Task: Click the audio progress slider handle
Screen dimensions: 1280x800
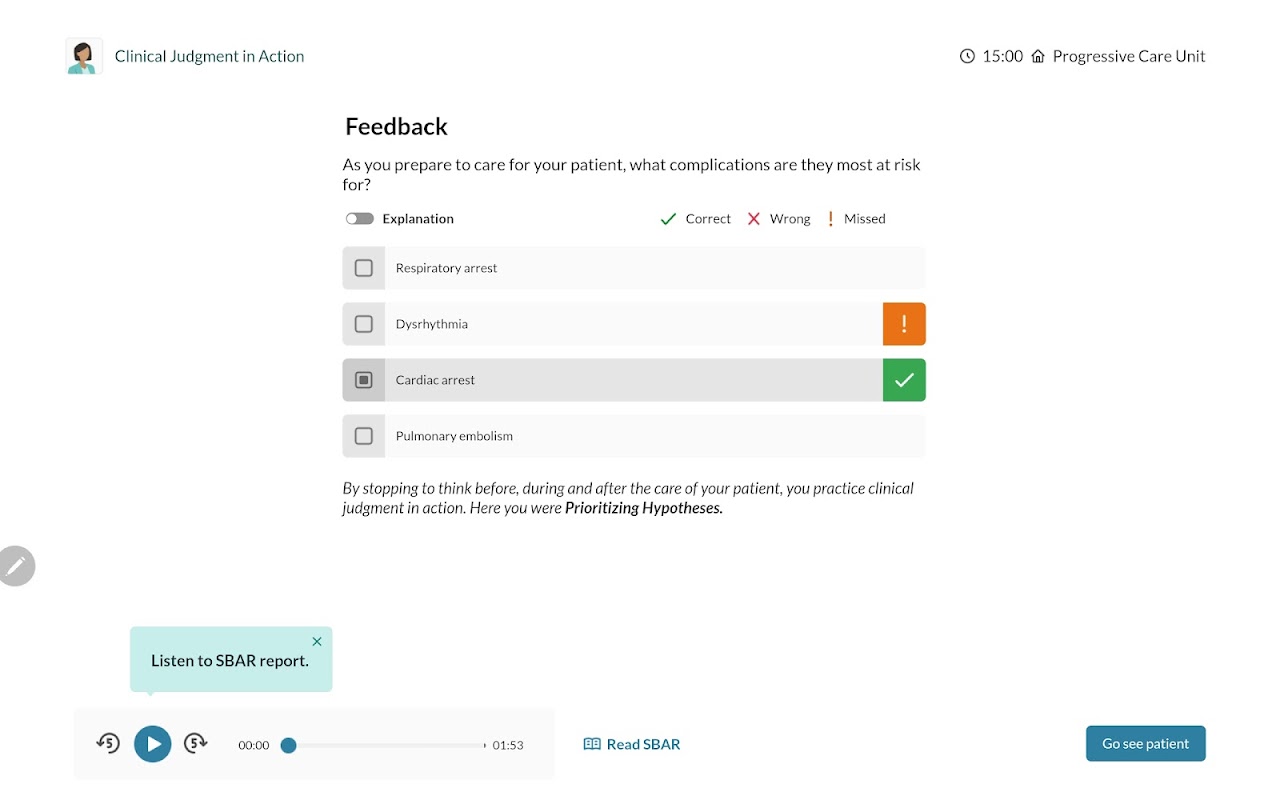Action: (x=288, y=745)
